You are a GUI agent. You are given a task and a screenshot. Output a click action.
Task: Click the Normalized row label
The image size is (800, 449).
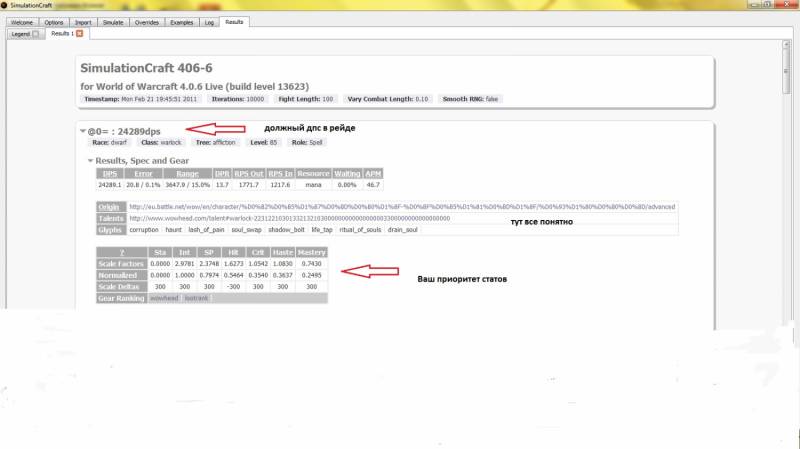click(x=122, y=275)
